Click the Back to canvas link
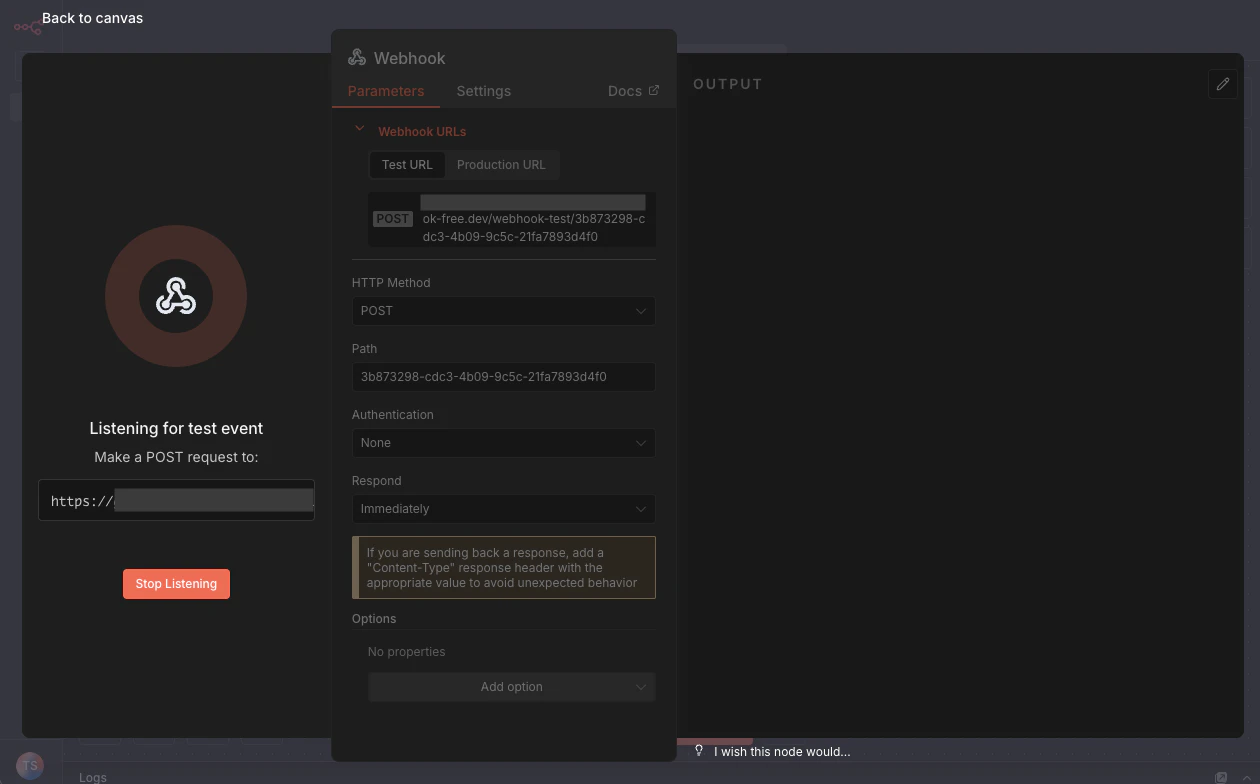1260x784 pixels. tap(92, 18)
